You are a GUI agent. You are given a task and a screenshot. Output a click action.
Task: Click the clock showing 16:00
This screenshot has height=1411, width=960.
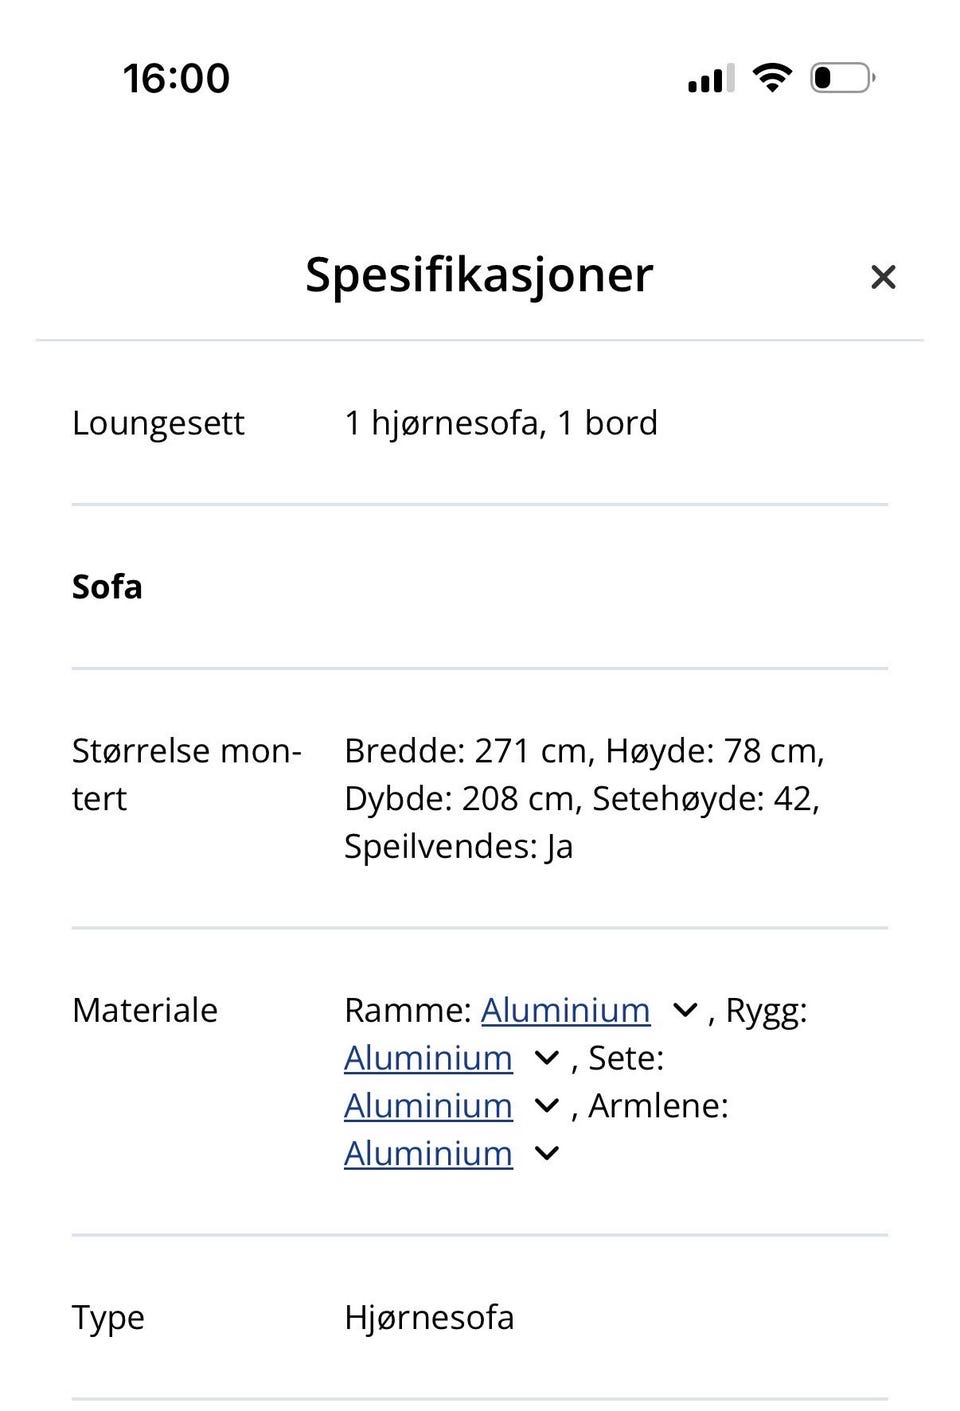coord(176,77)
